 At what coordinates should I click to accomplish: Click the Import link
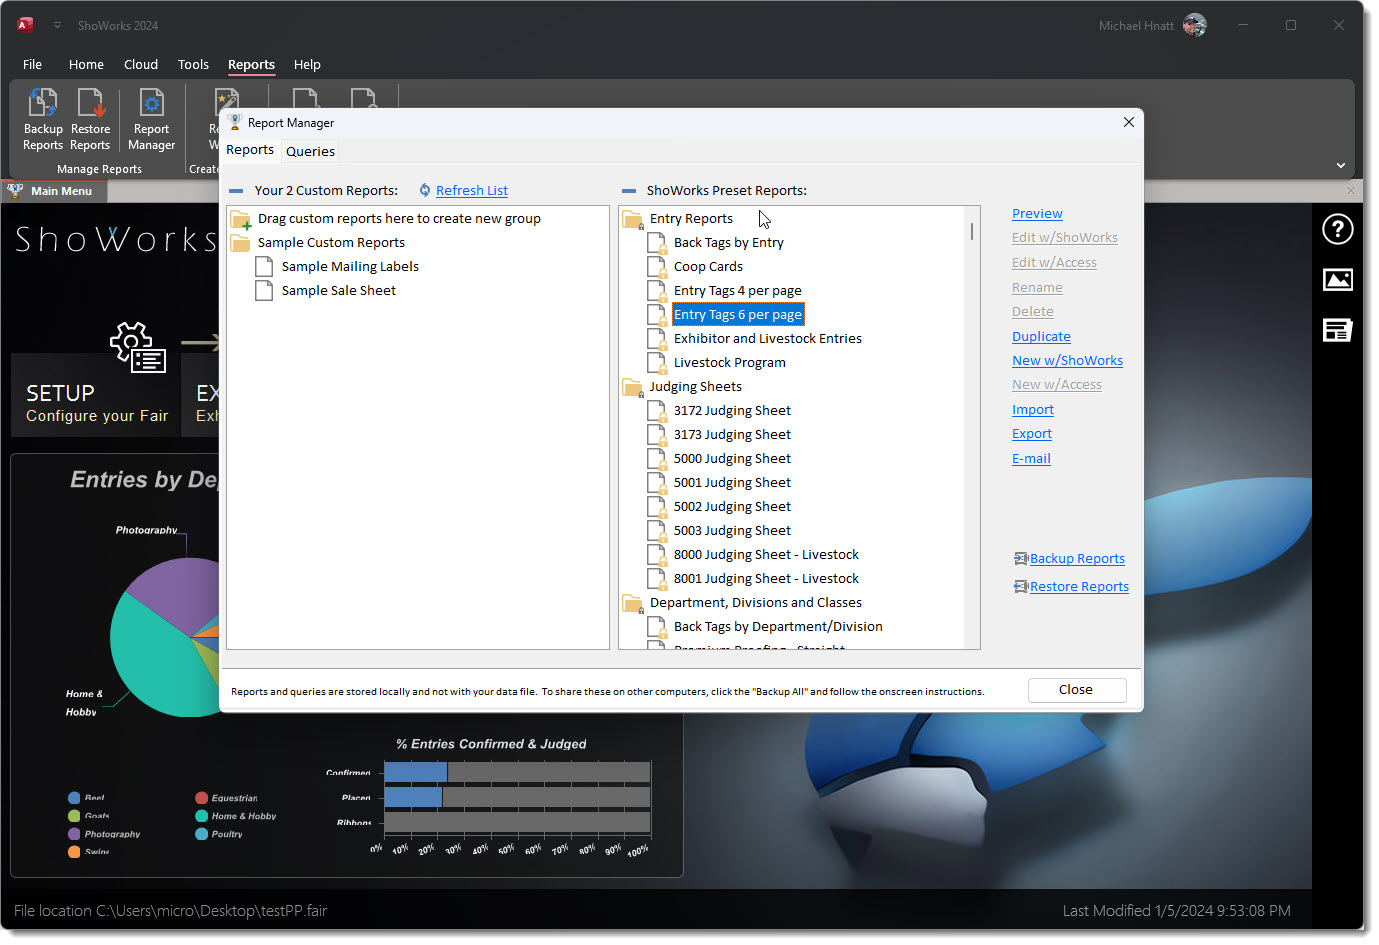1033,410
